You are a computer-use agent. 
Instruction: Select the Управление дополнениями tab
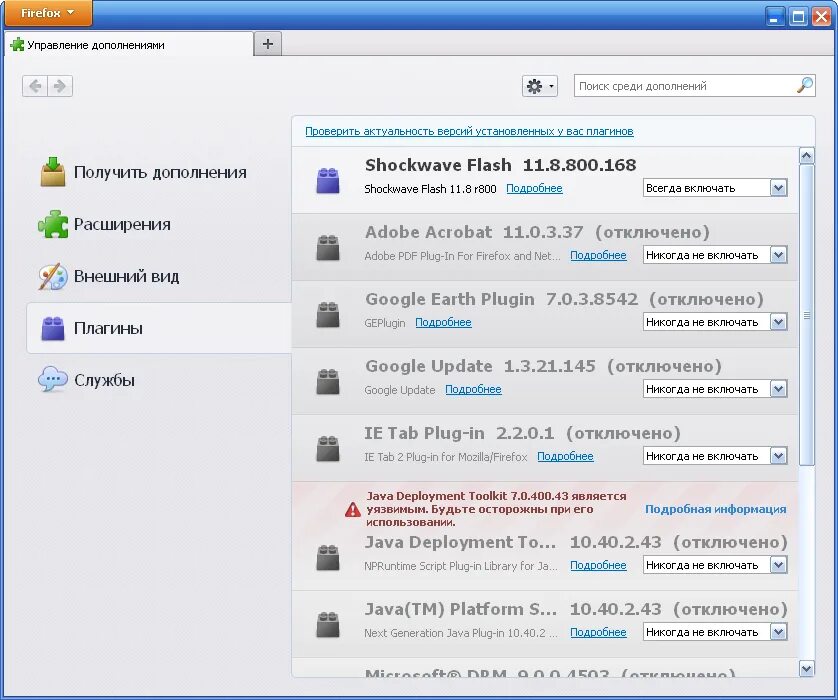(x=128, y=45)
